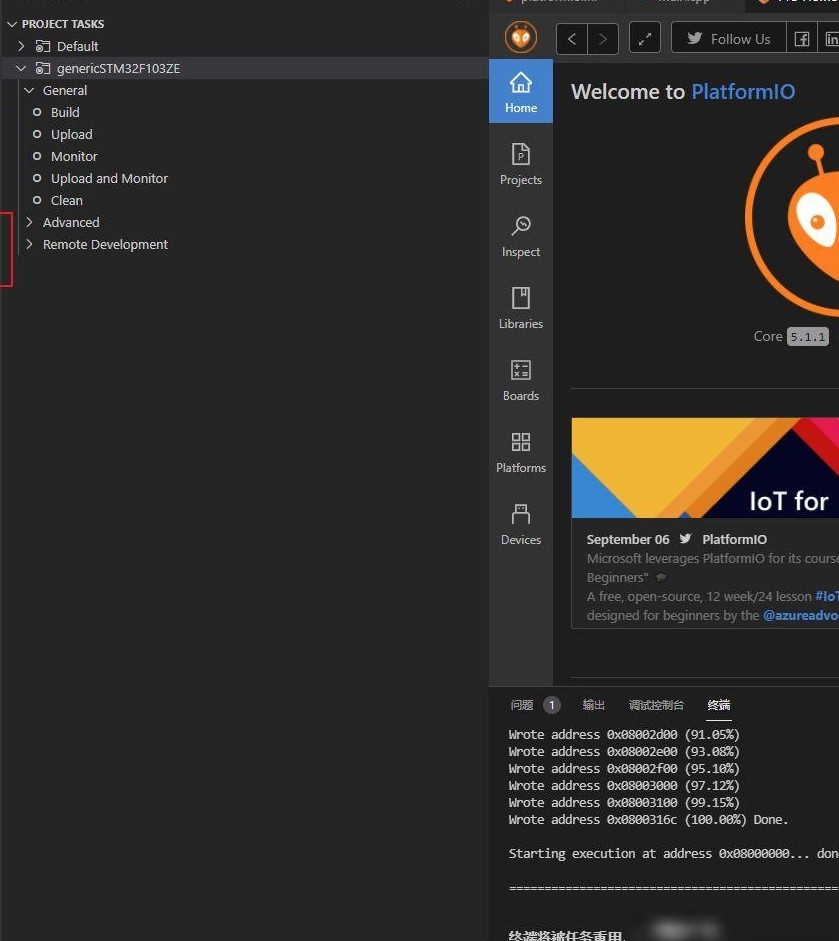
Task: Click the 'Wrote address 0x0800316c' terminal line
Action: (x=648, y=820)
